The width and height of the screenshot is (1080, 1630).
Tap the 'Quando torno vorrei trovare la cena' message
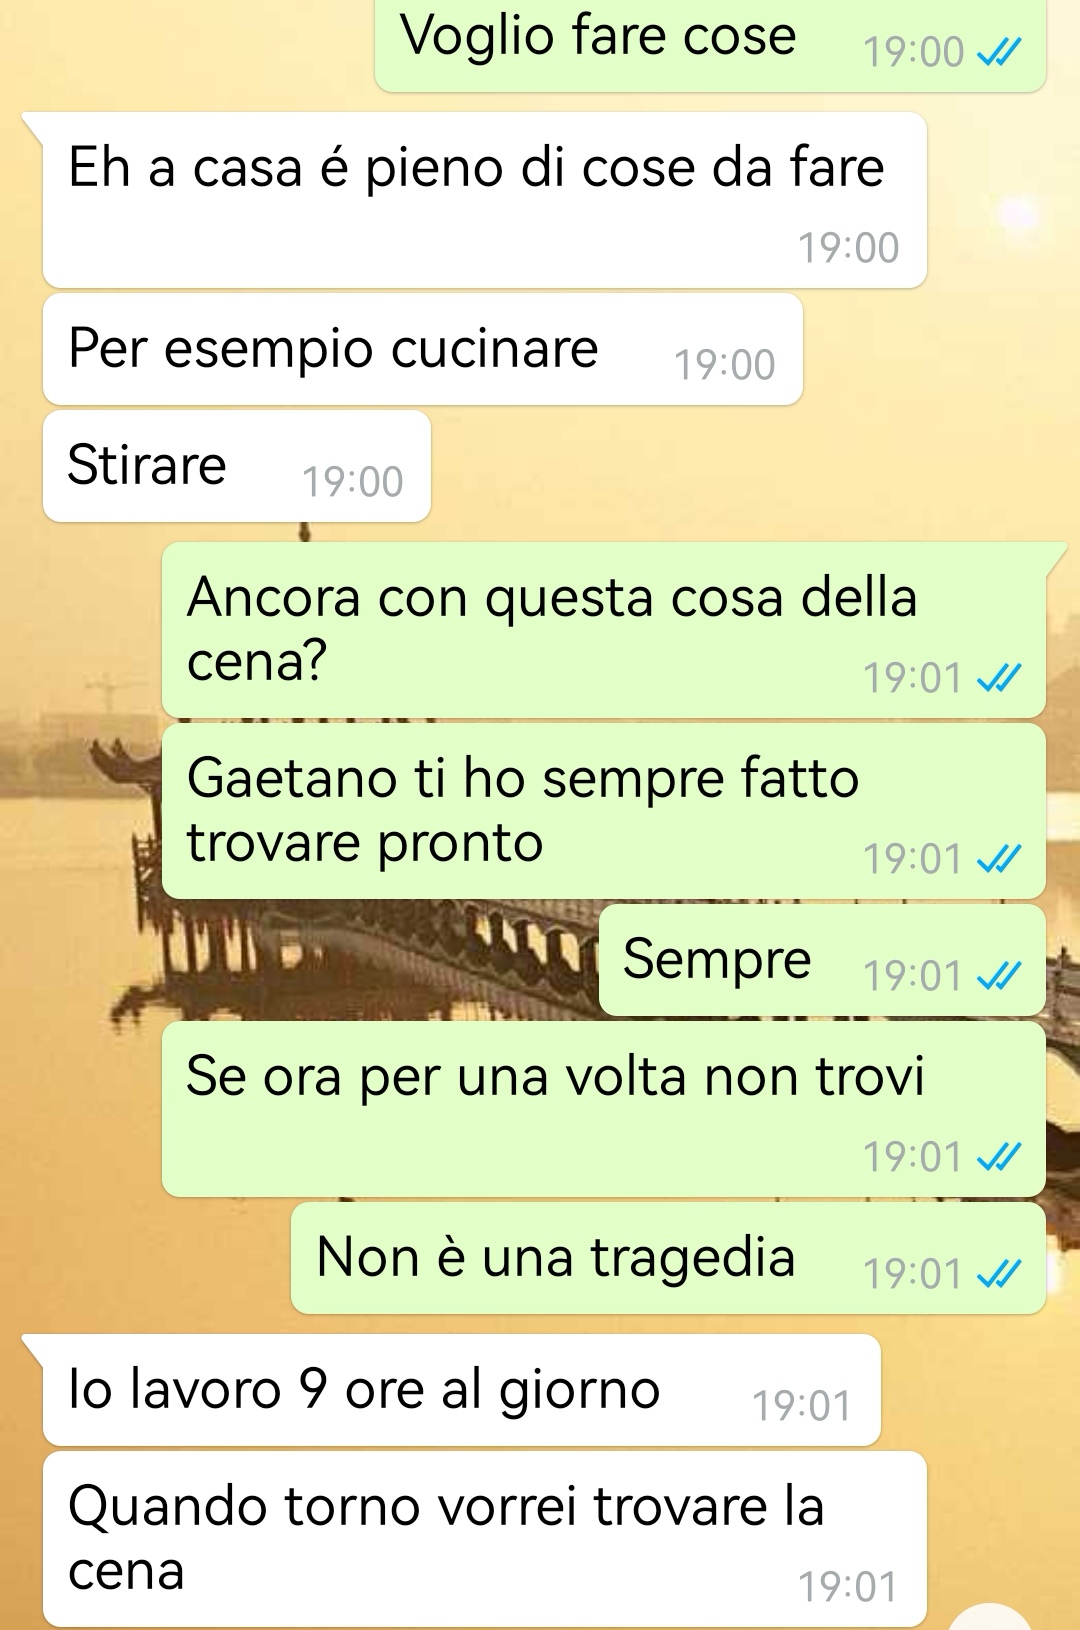[485, 1539]
